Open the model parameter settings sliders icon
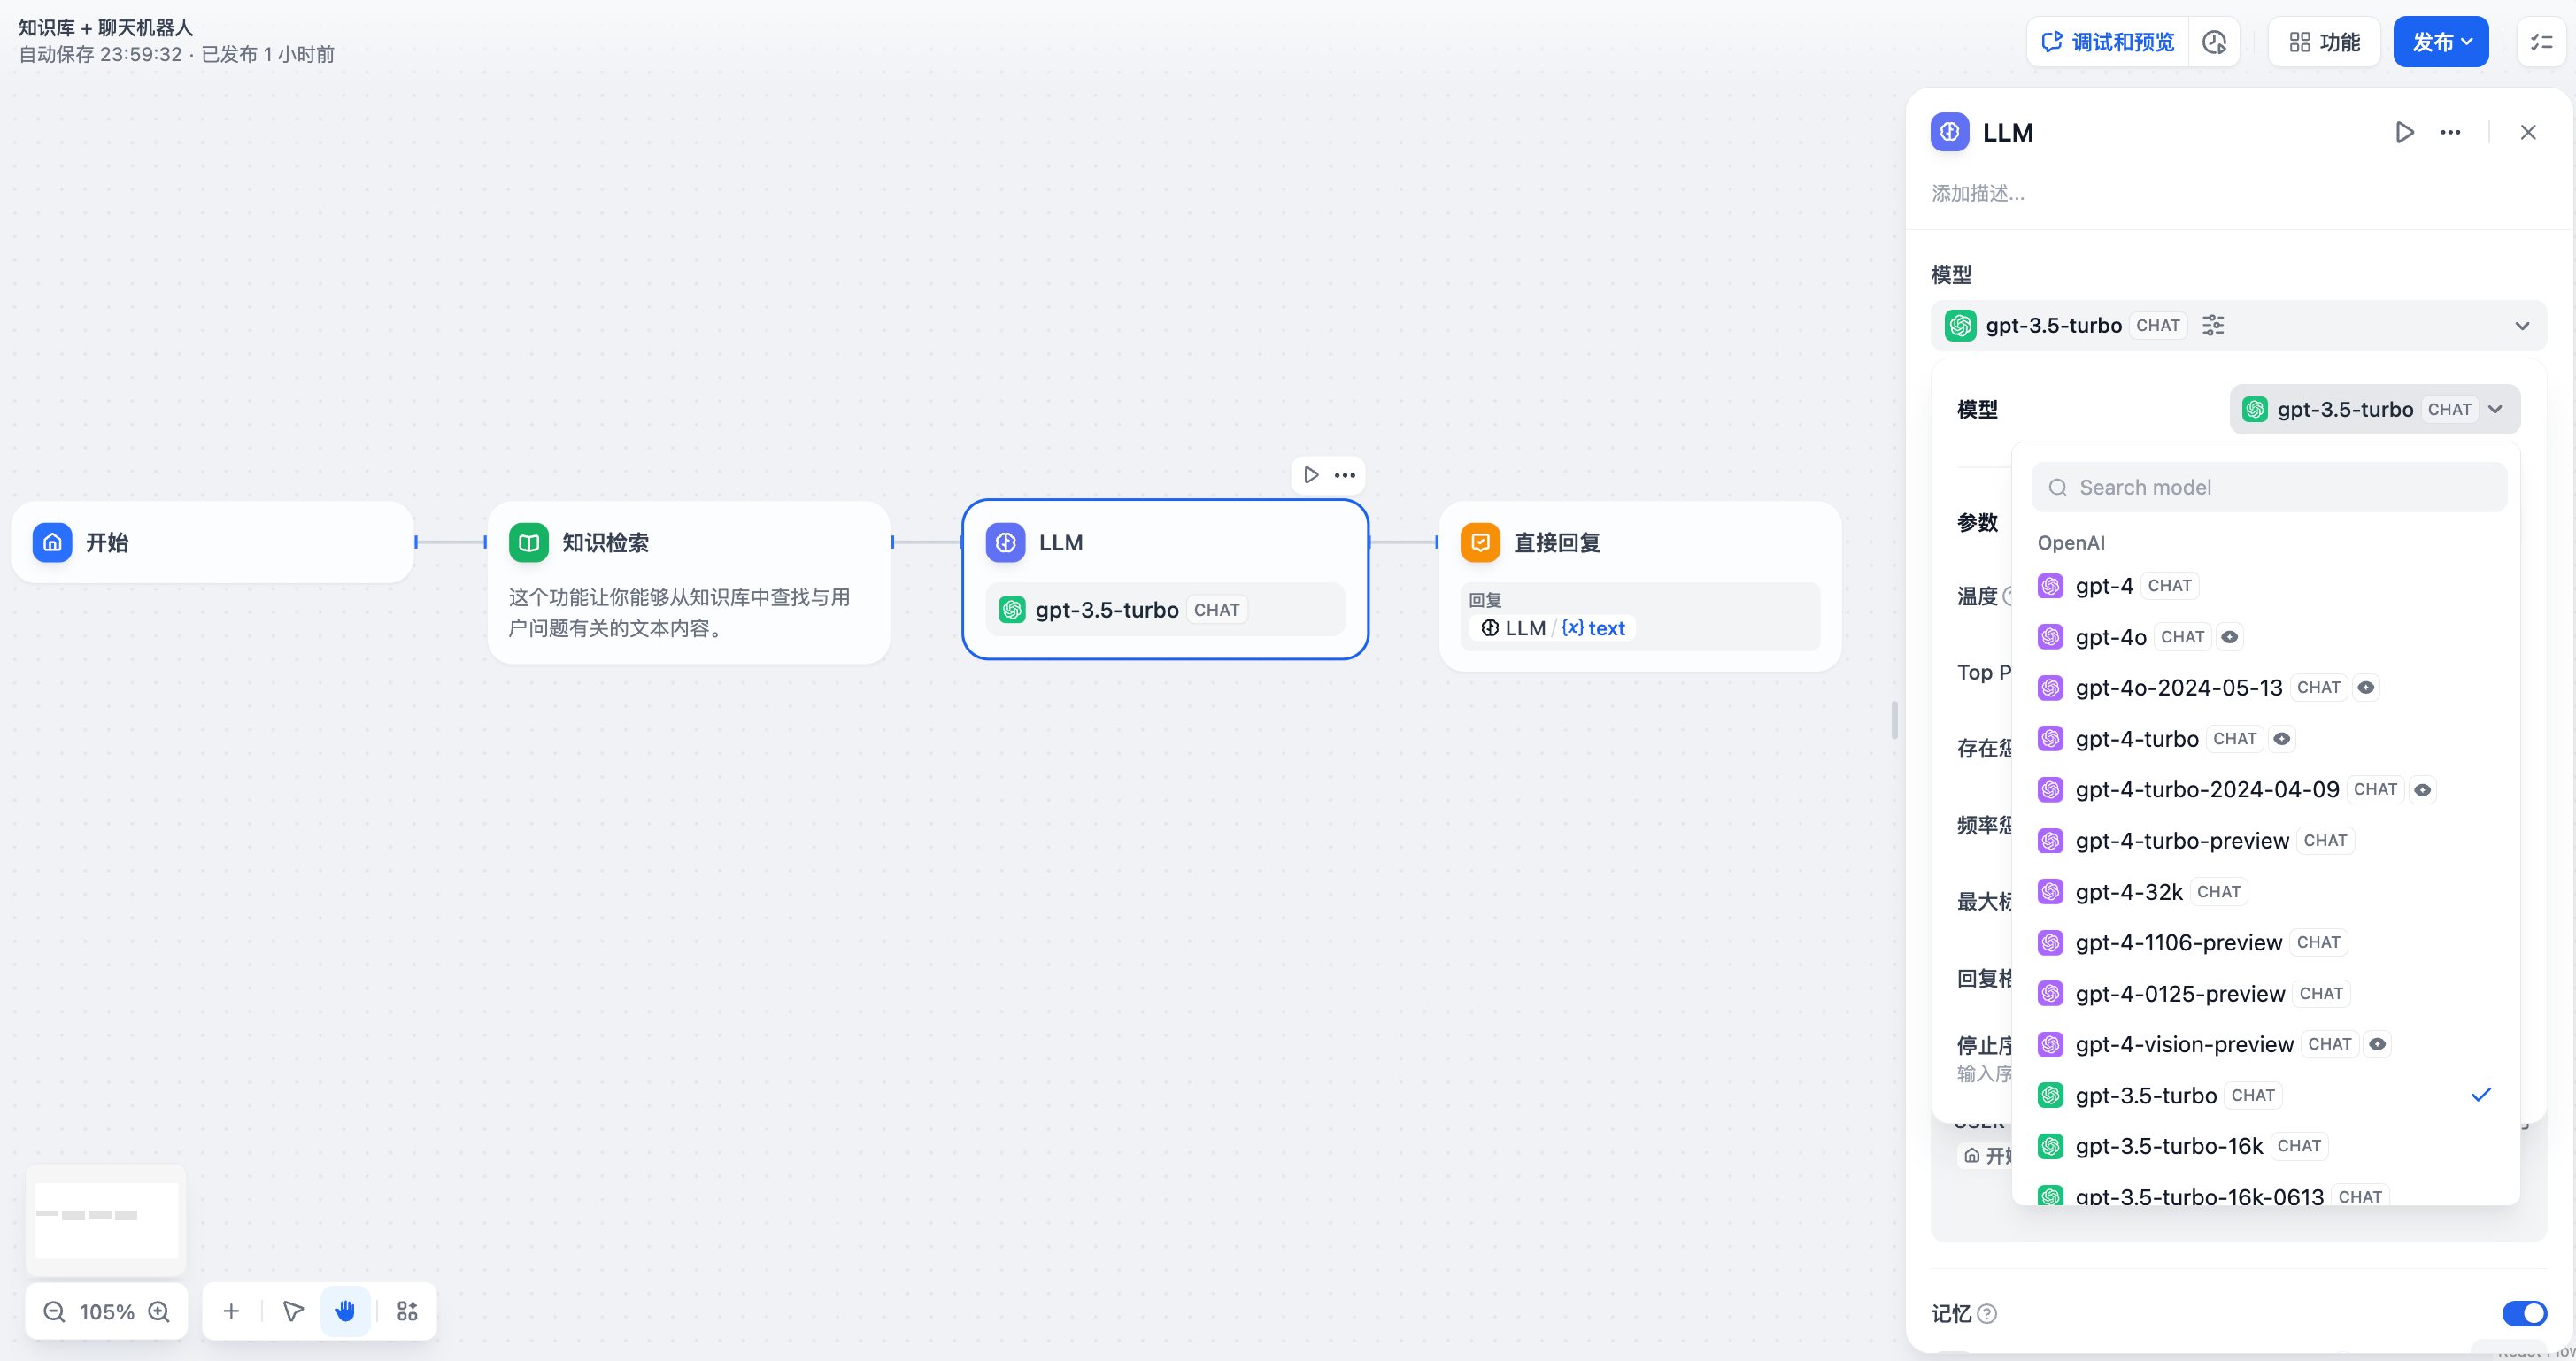 coord(2213,325)
